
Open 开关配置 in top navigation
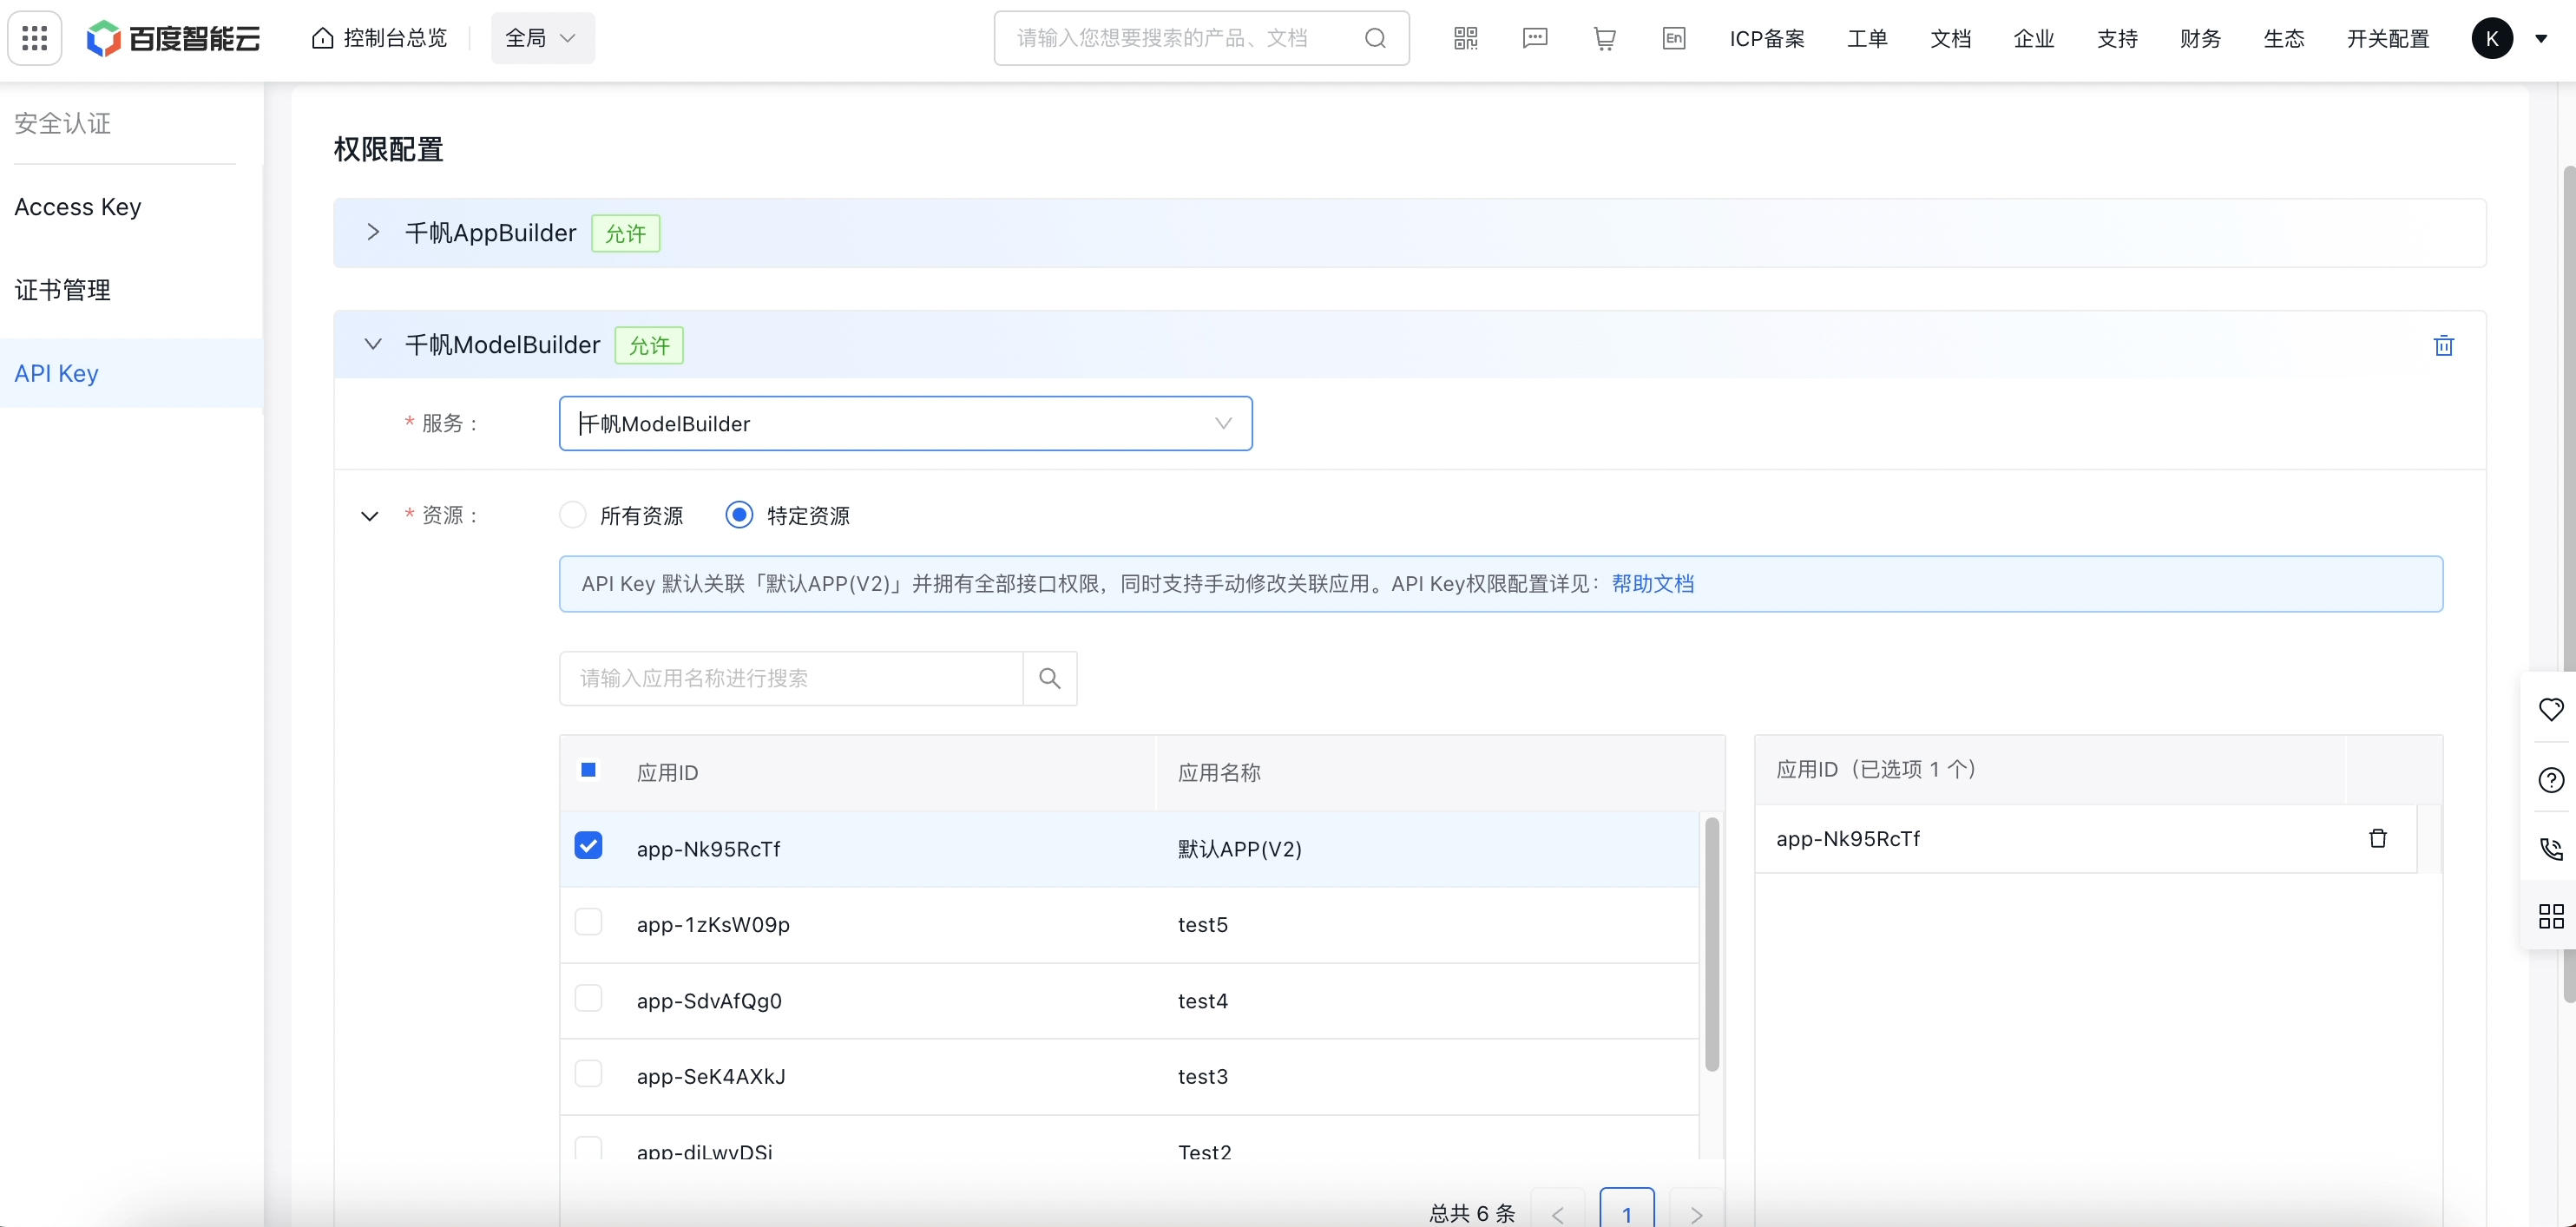click(x=2388, y=38)
